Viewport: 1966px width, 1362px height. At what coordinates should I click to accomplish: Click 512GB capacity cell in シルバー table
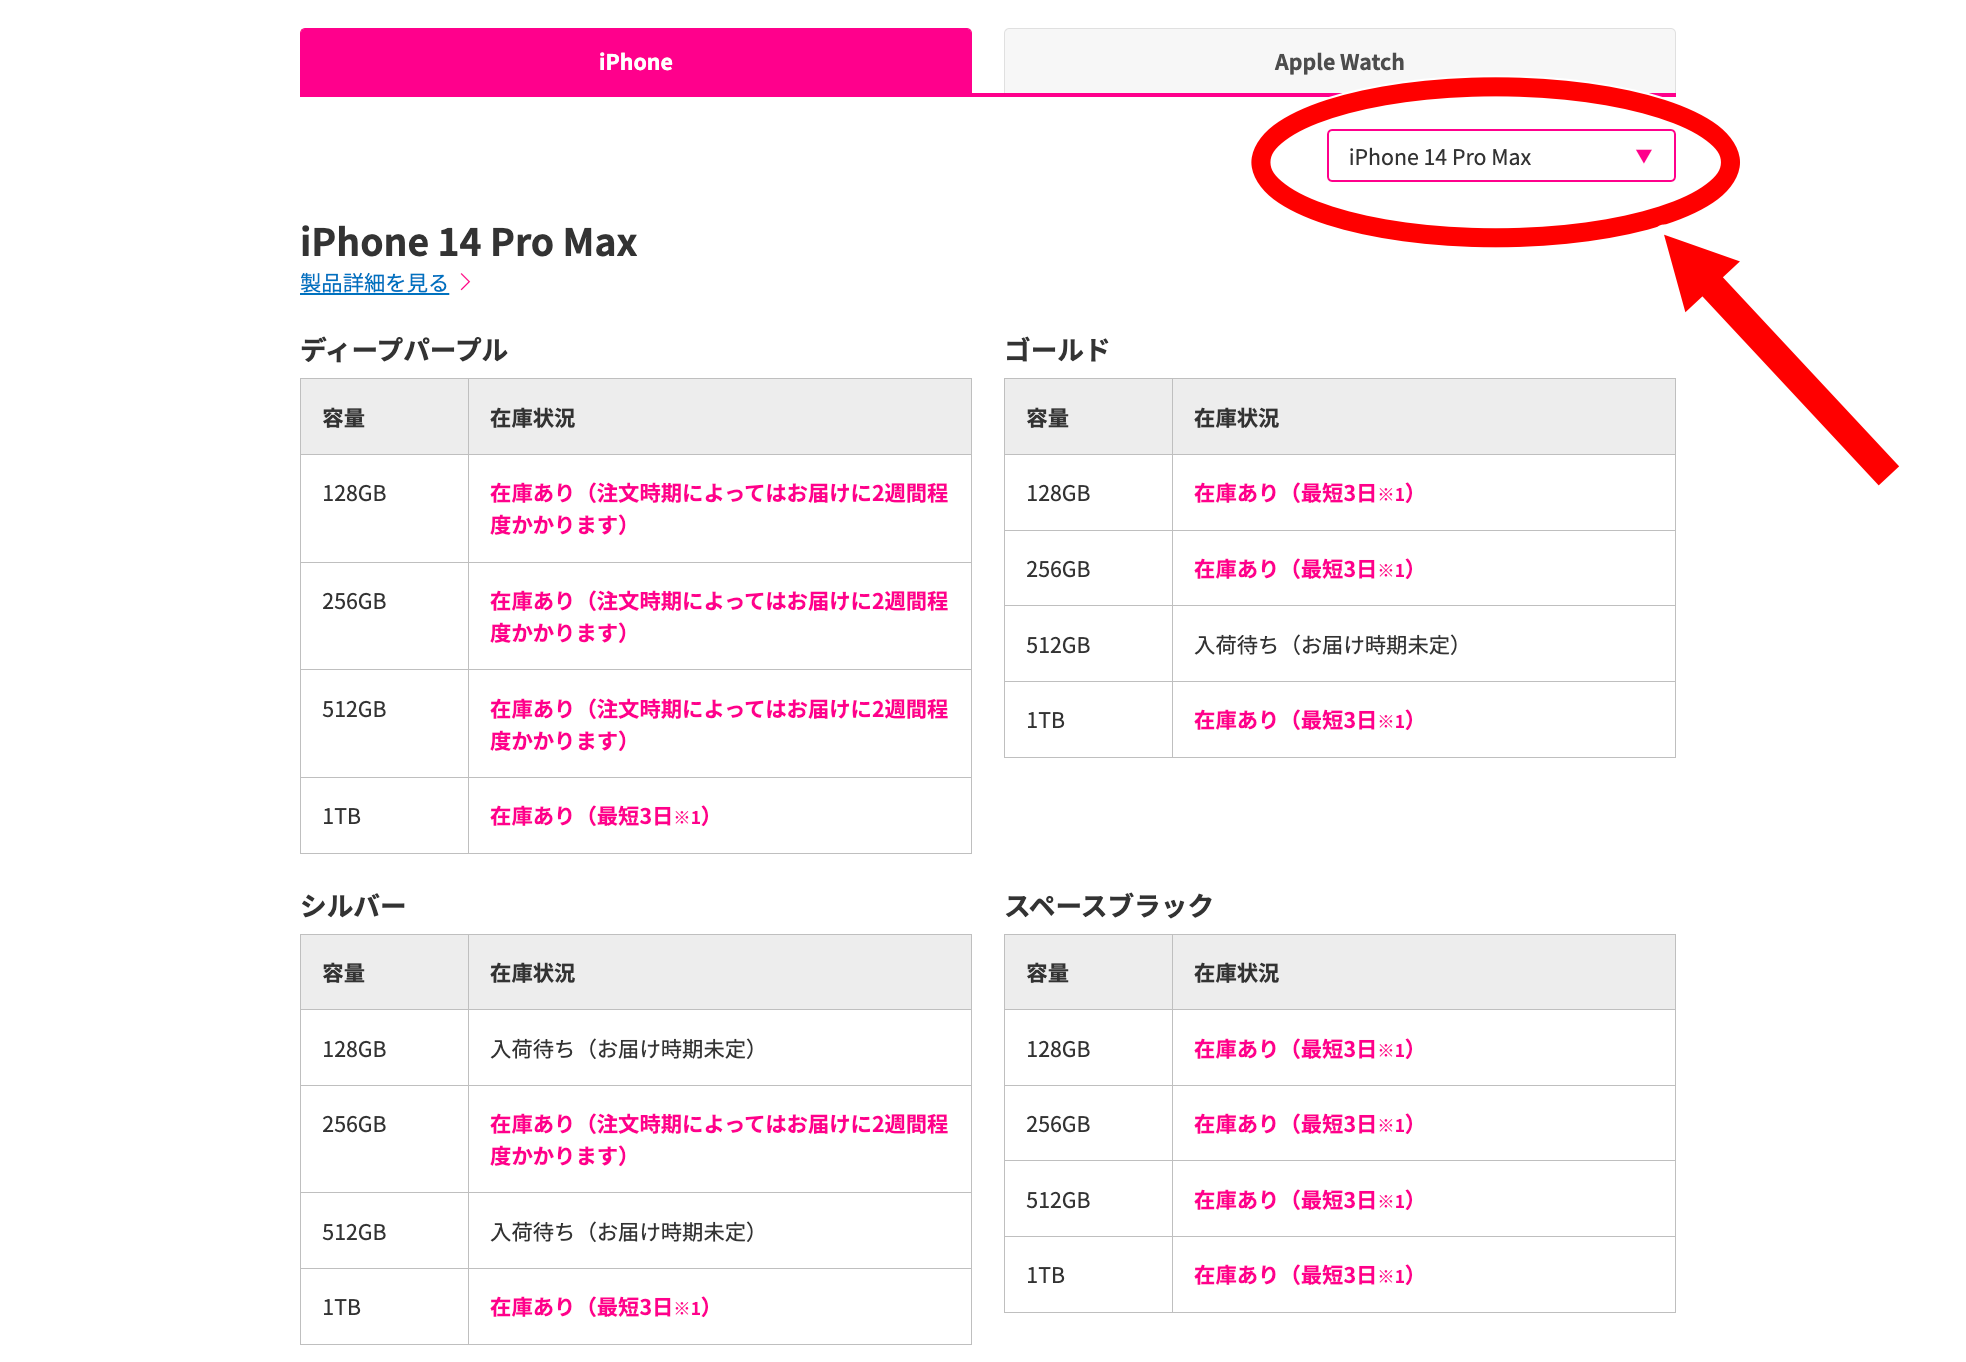pos(384,1232)
